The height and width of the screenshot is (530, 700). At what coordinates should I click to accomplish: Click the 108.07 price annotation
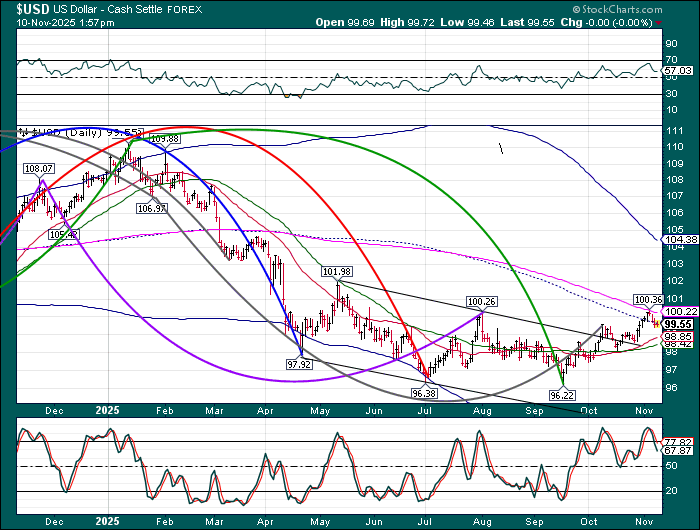click(38, 169)
